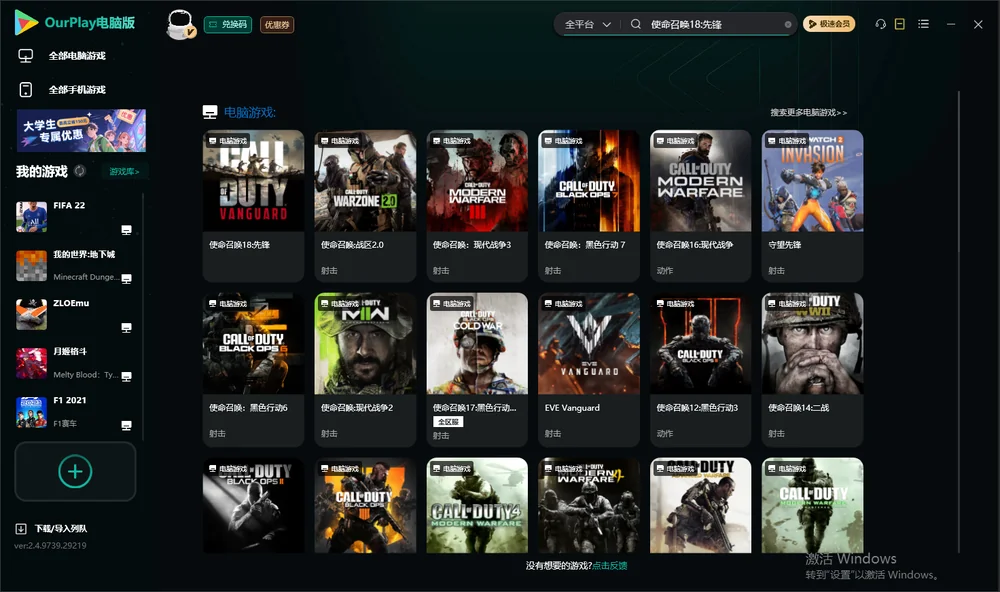Image resolution: width=1000 pixels, height=592 pixels.
Task: Click the 极速会员 membership button
Action: pos(829,24)
